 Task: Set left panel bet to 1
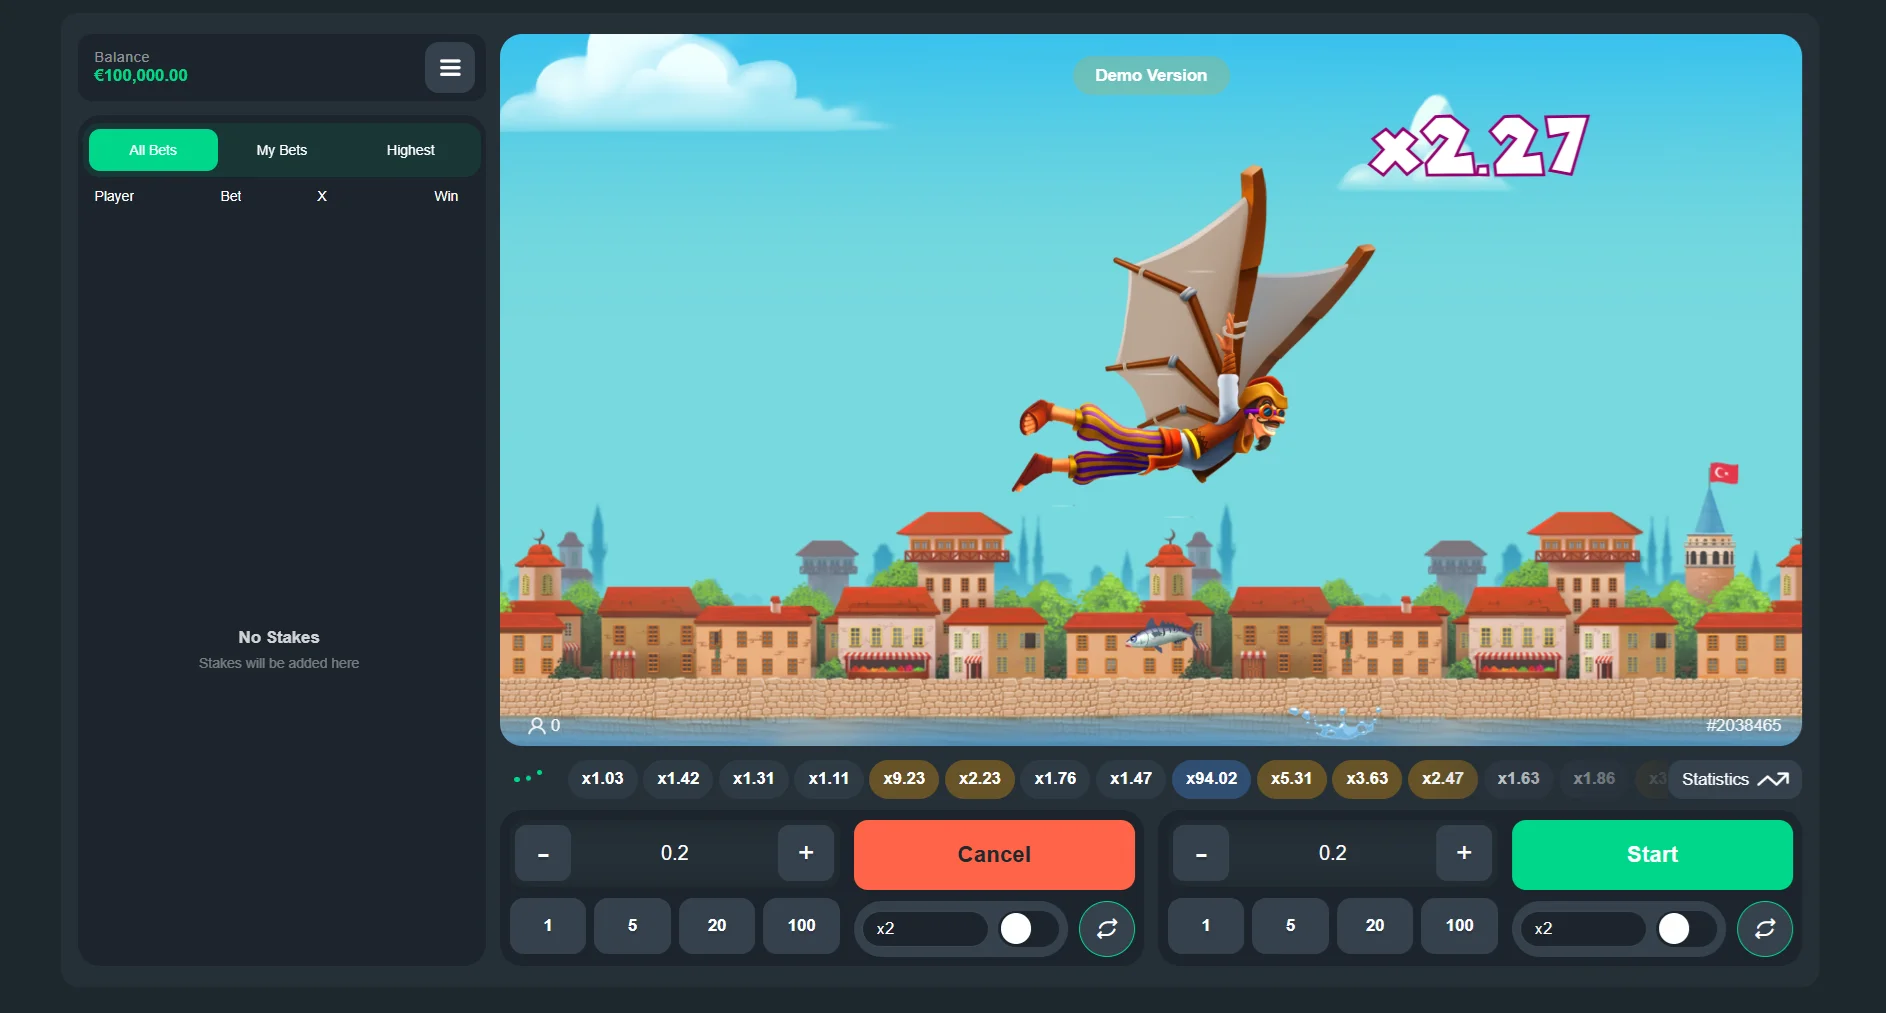coord(548,925)
